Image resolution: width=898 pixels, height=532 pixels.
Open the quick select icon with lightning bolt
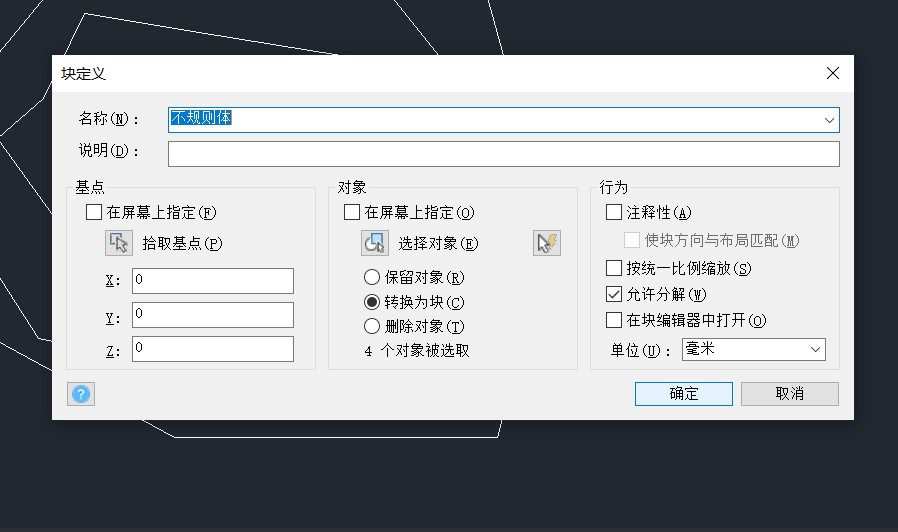click(546, 243)
